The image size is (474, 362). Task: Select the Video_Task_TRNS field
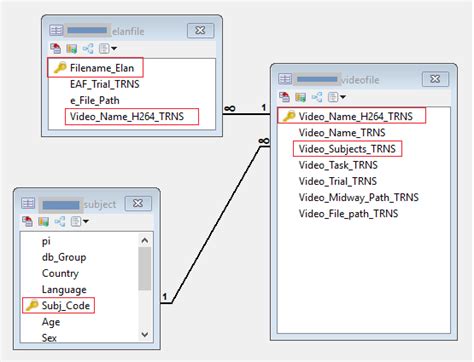pos(338,165)
